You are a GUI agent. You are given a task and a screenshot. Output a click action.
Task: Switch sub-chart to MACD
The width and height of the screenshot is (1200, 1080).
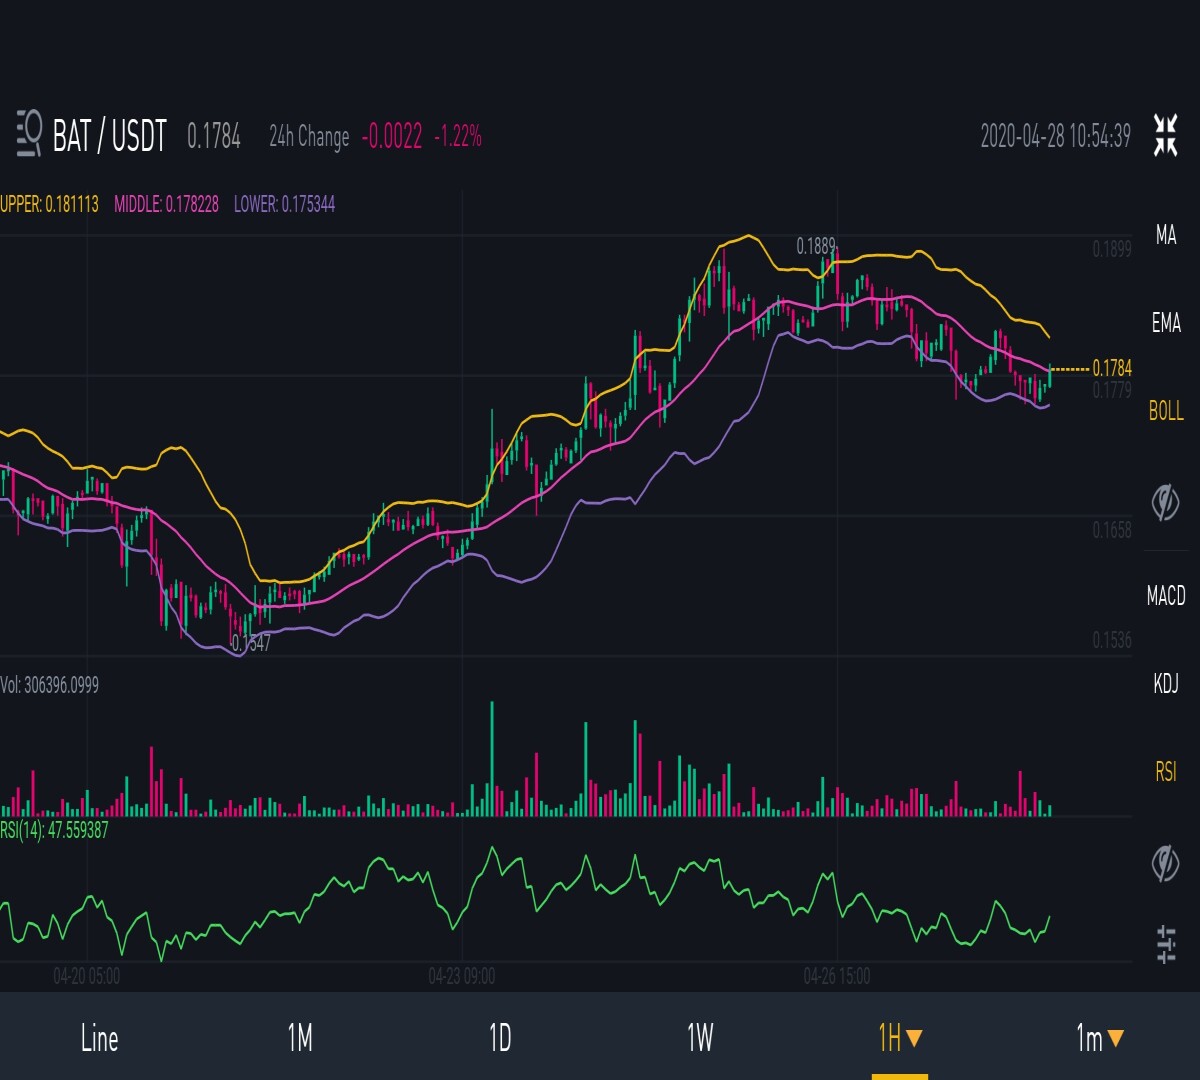1166,596
